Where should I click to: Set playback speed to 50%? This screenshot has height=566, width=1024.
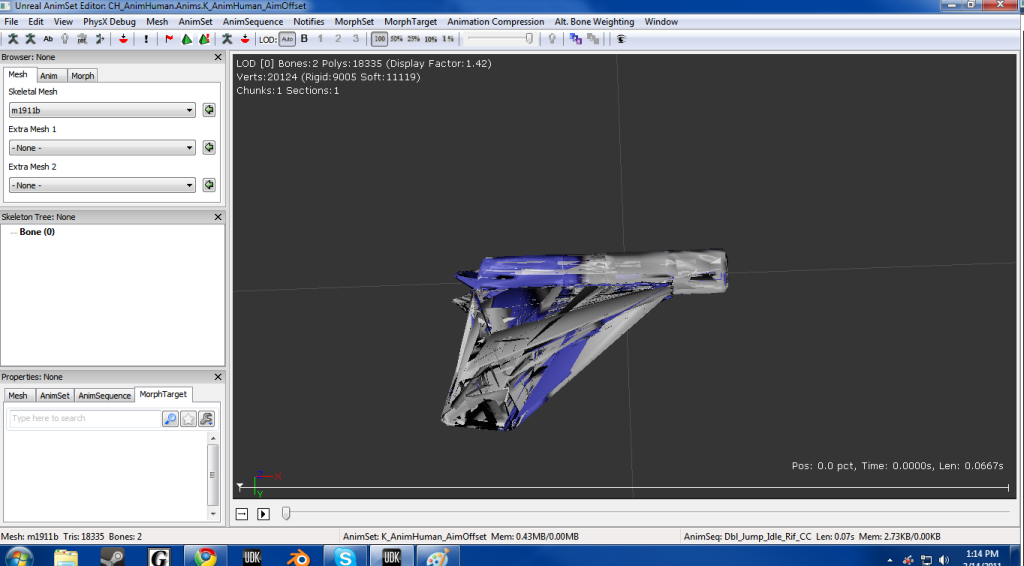(x=396, y=39)
